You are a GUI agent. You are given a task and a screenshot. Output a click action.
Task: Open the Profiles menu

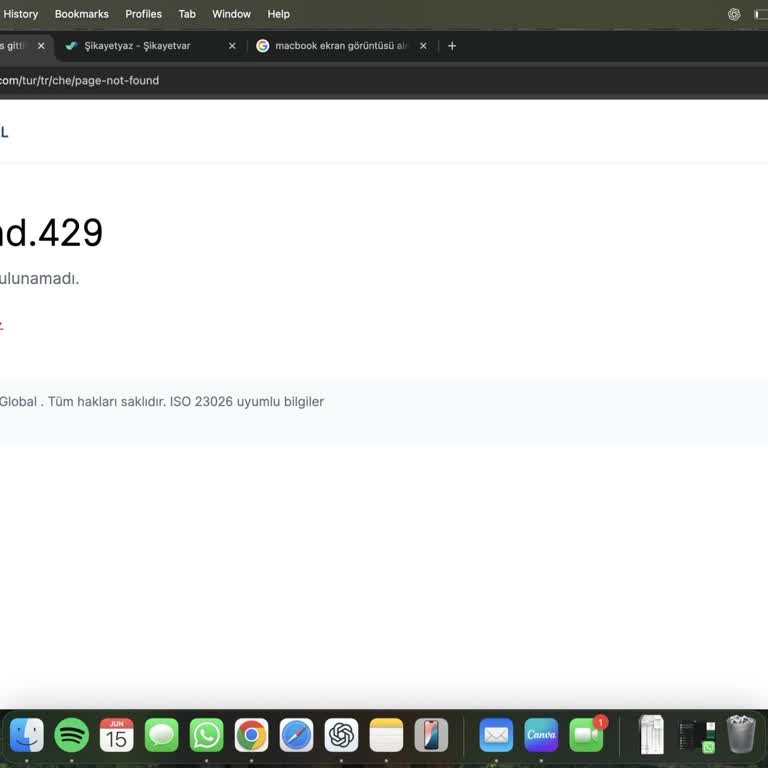coord(144,14)
